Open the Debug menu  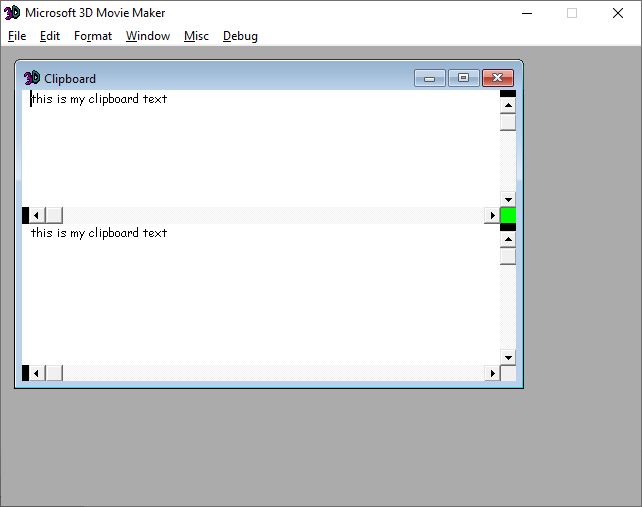240,36
